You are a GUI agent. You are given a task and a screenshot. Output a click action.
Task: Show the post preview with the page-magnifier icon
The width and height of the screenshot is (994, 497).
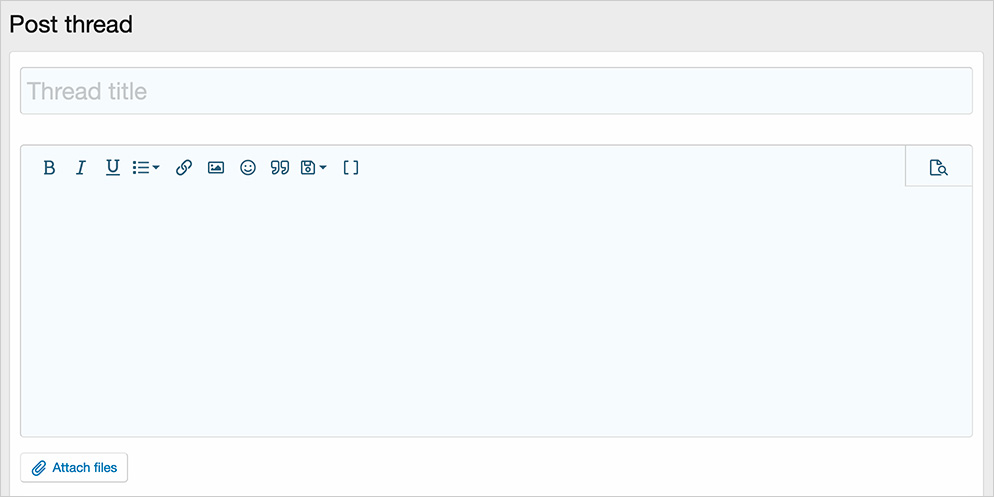[x=938, y=168]
